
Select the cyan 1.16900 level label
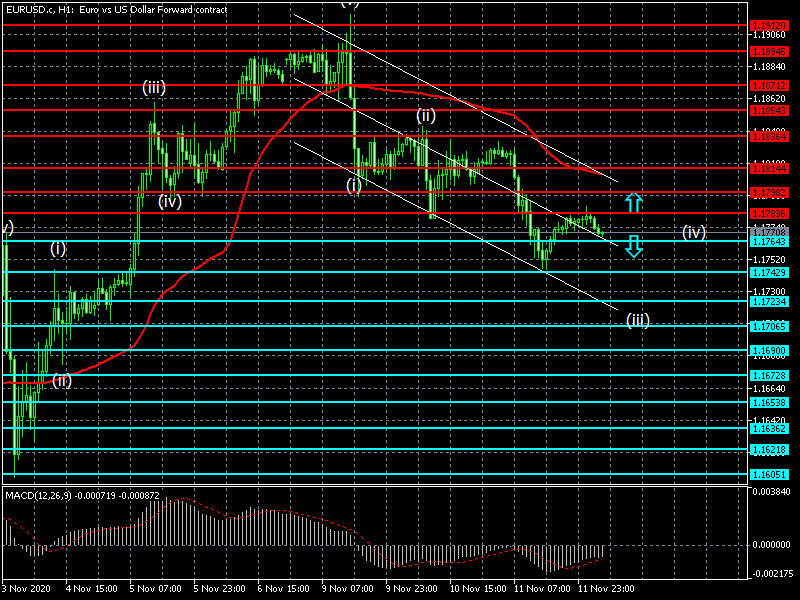pyautogui.click(x=769, y=351)
